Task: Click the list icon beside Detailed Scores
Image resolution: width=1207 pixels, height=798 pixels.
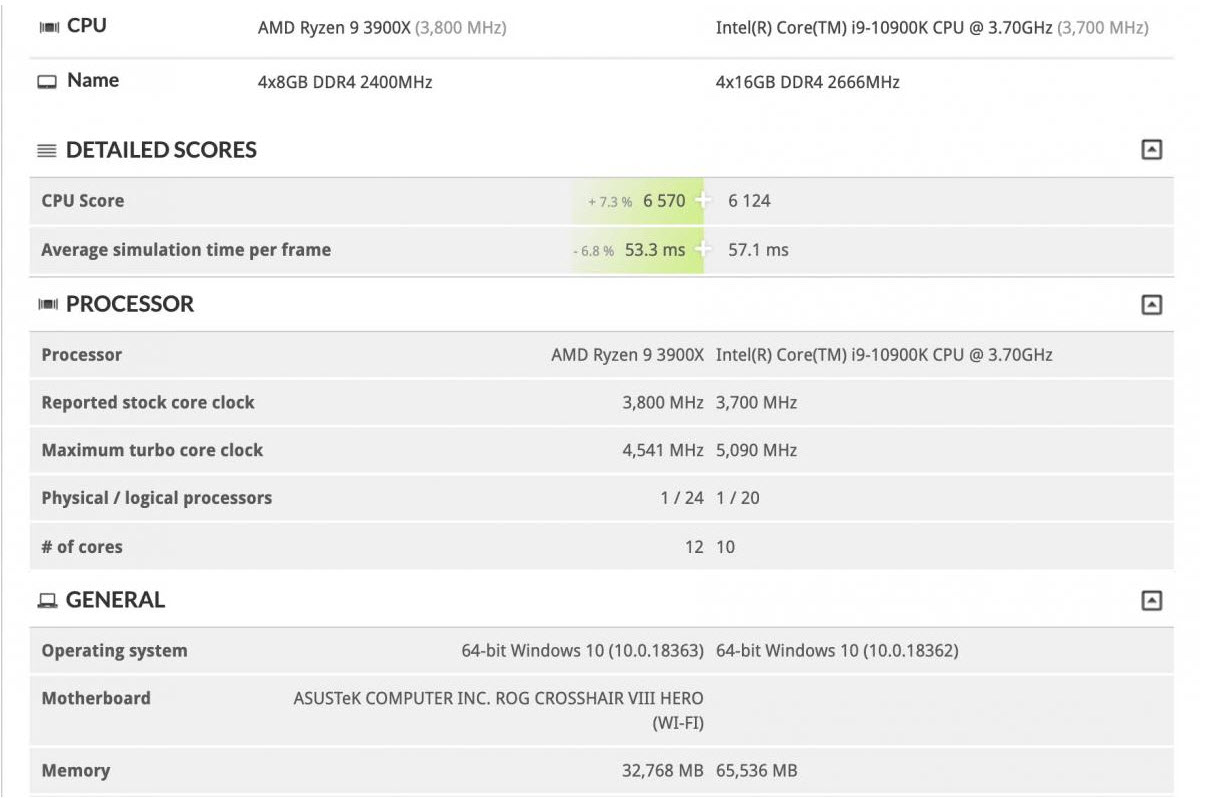Action: 47,151
